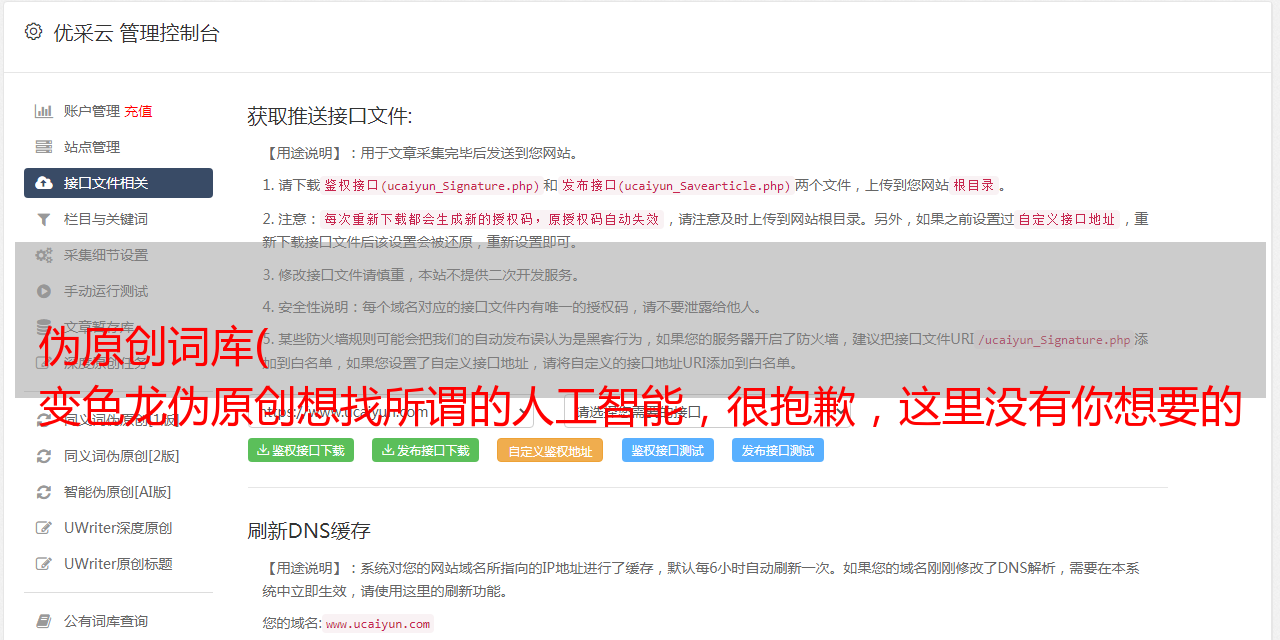1280x640 pixels.
Task: Click the blue 发布接口测试 button
Action: 778,450
